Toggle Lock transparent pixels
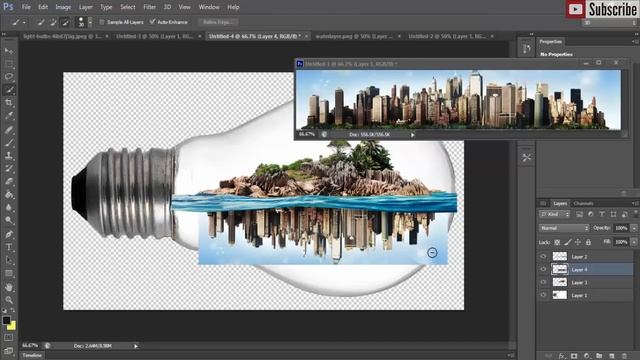This screenshot has height=360, width=640. 557,242
